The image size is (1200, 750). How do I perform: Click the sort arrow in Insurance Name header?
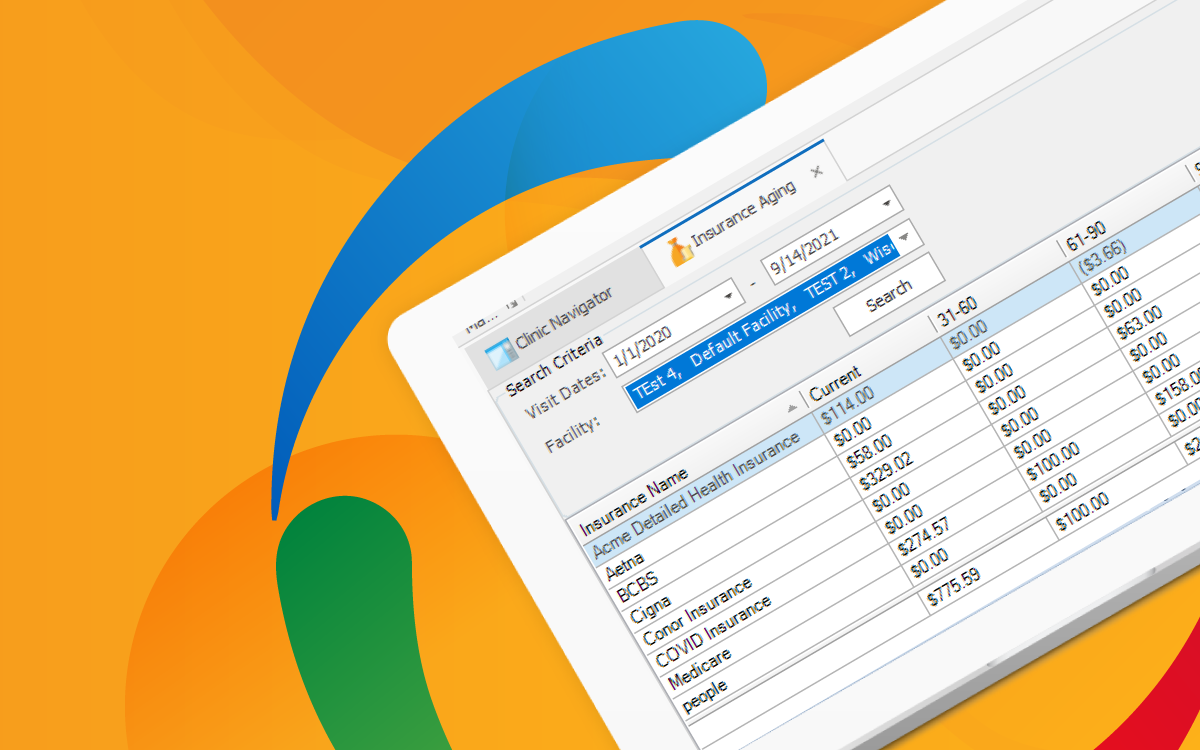[x=793, y=408]
